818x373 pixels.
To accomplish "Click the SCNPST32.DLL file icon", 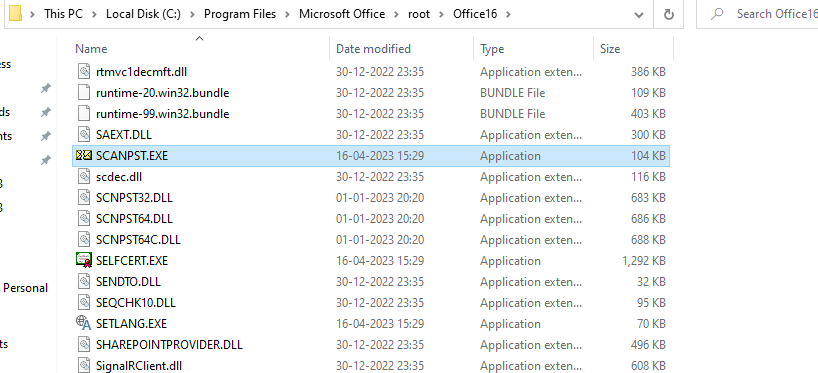I will [x=84, y=198].
